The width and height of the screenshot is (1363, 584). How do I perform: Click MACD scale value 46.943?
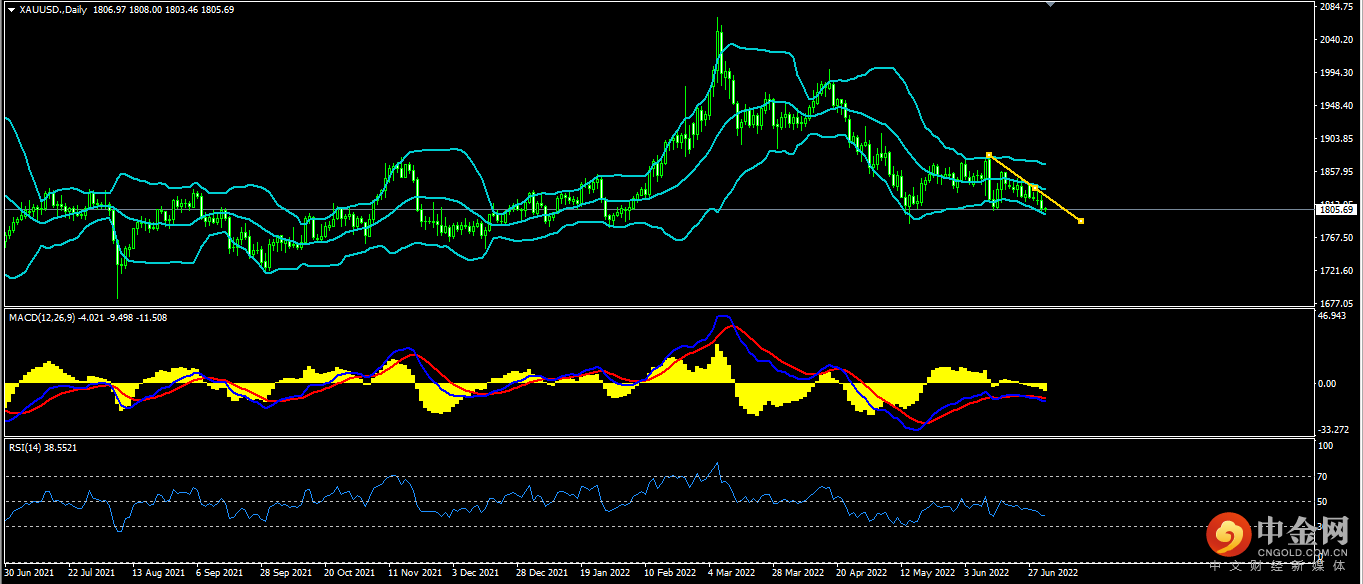click(x=1333, y=316)
